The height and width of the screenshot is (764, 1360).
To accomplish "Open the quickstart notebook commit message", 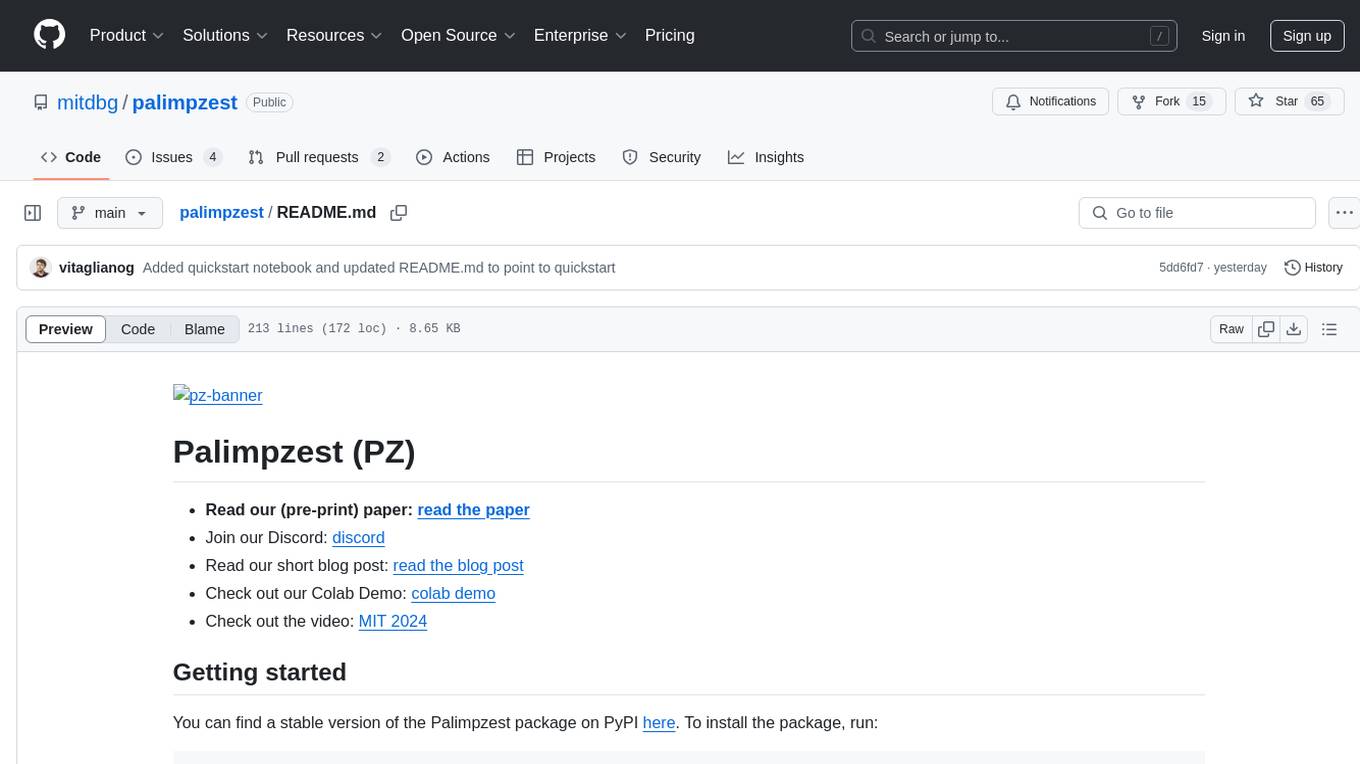I will click(x=379, y=268).
